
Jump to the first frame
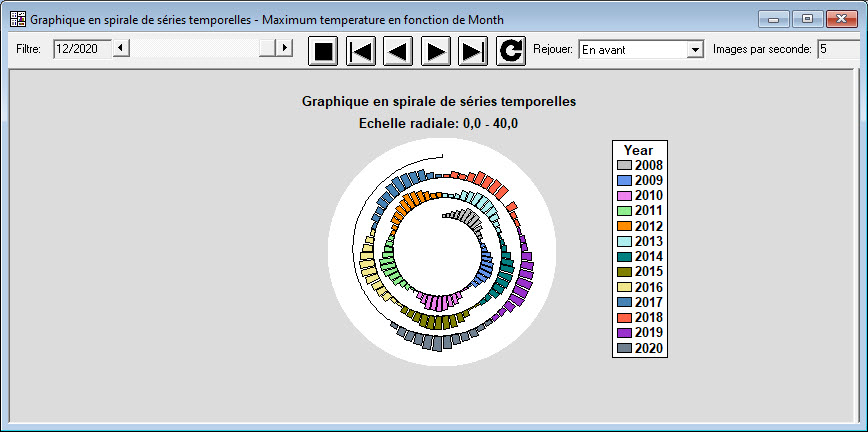pyautogui.click(x=360, y=51)
